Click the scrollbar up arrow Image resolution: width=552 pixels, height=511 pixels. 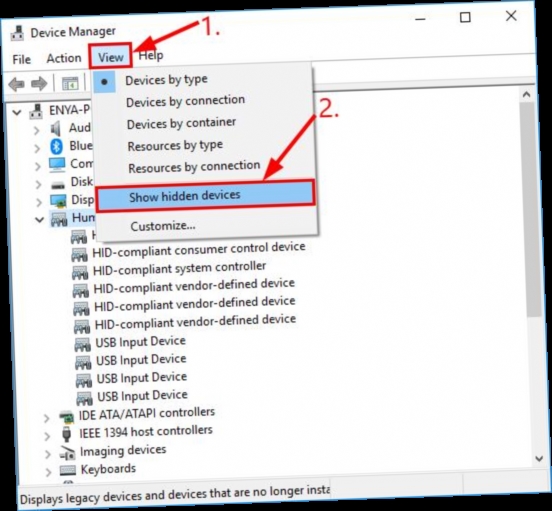tap(526, 94)
